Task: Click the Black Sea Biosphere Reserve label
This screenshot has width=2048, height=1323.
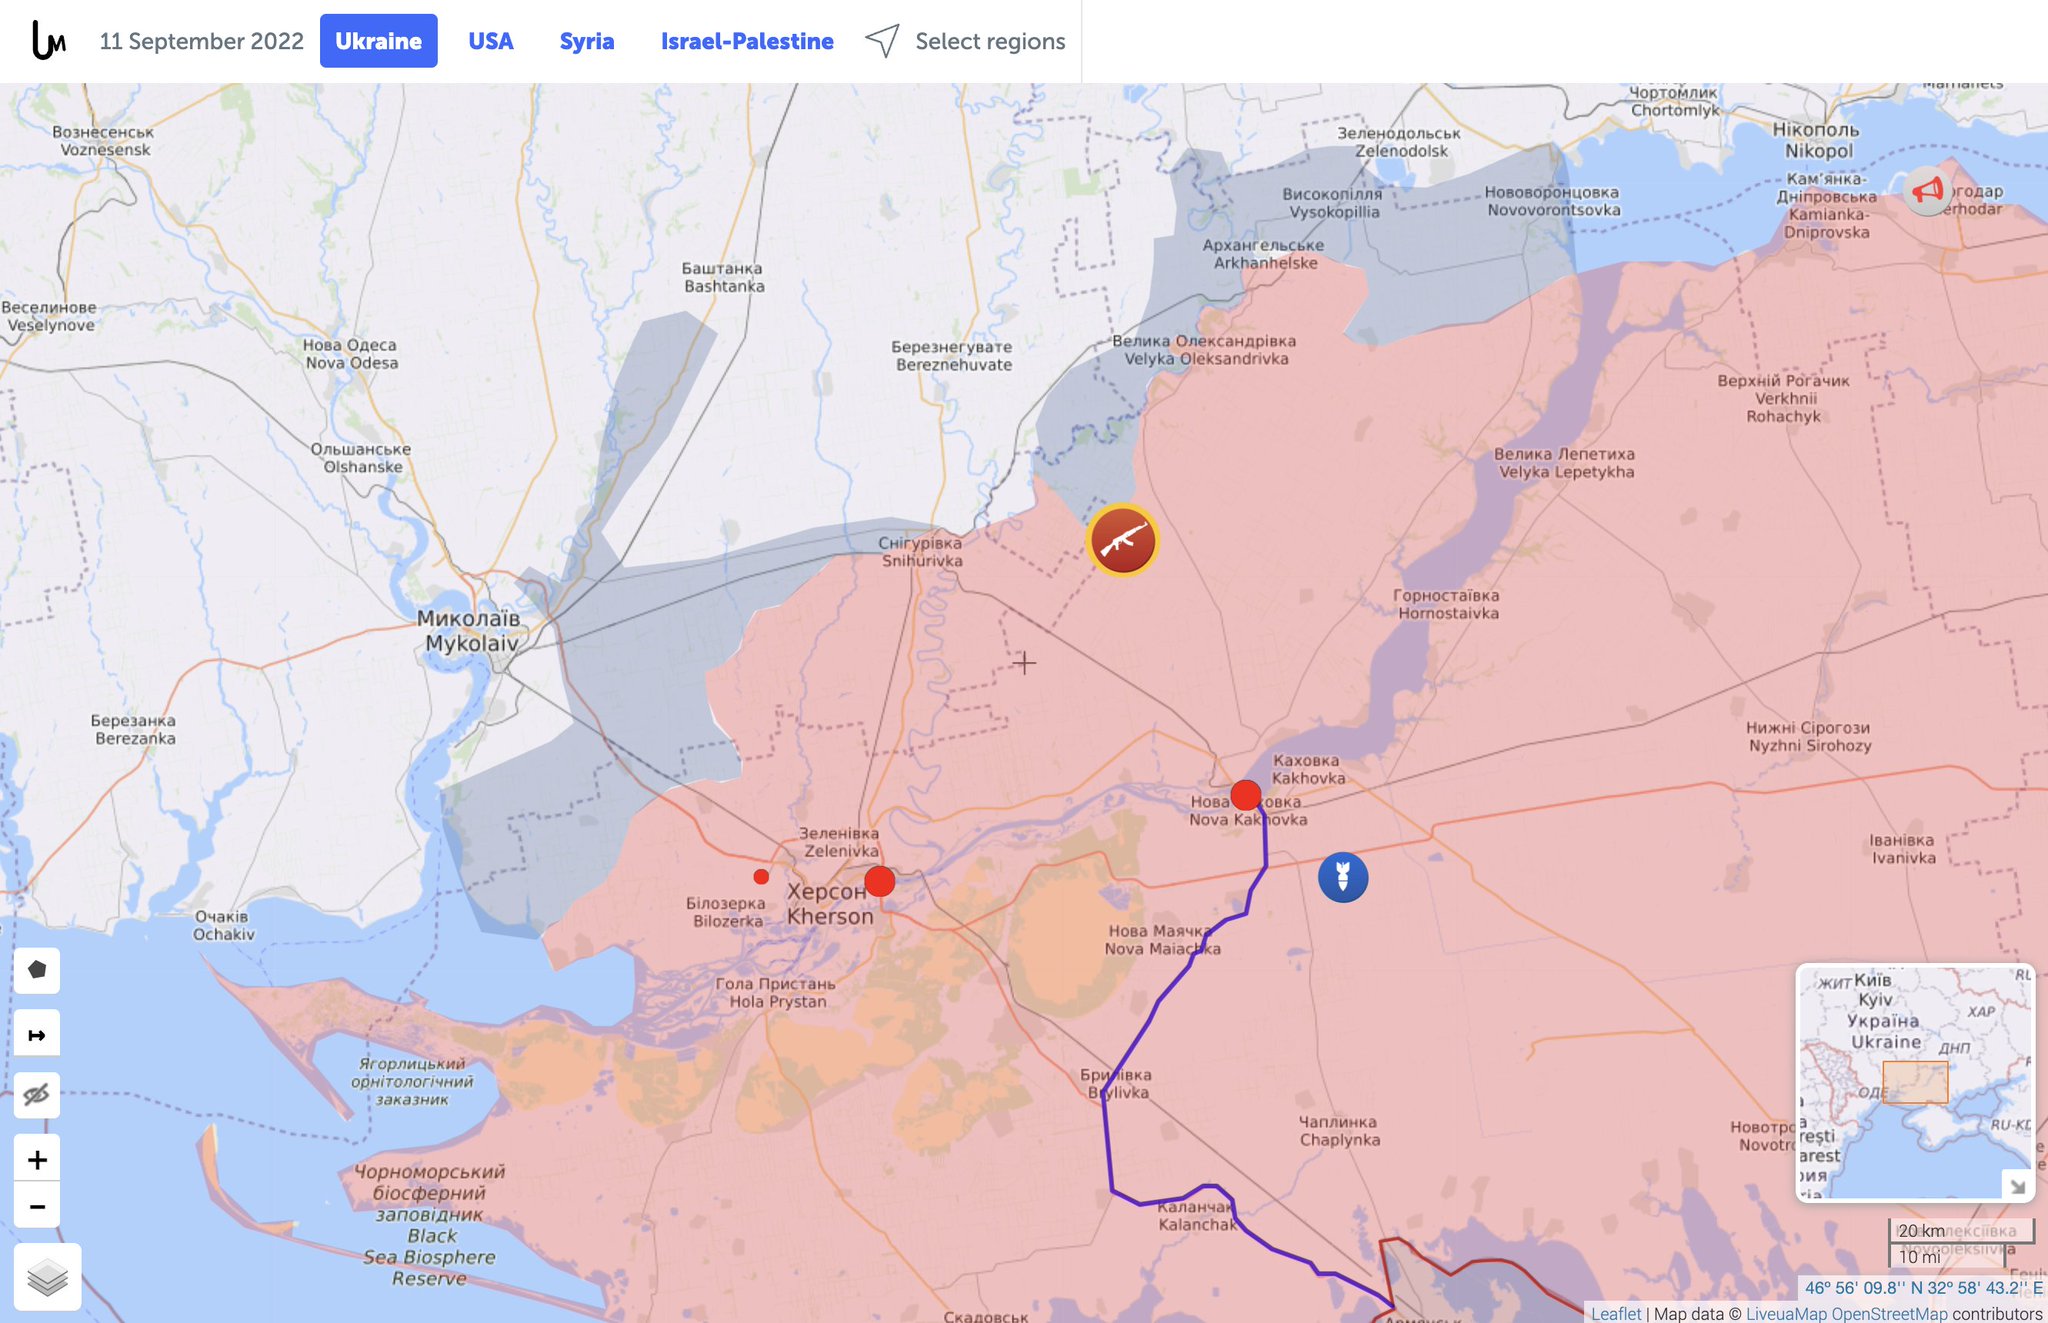Action: 430,1225
